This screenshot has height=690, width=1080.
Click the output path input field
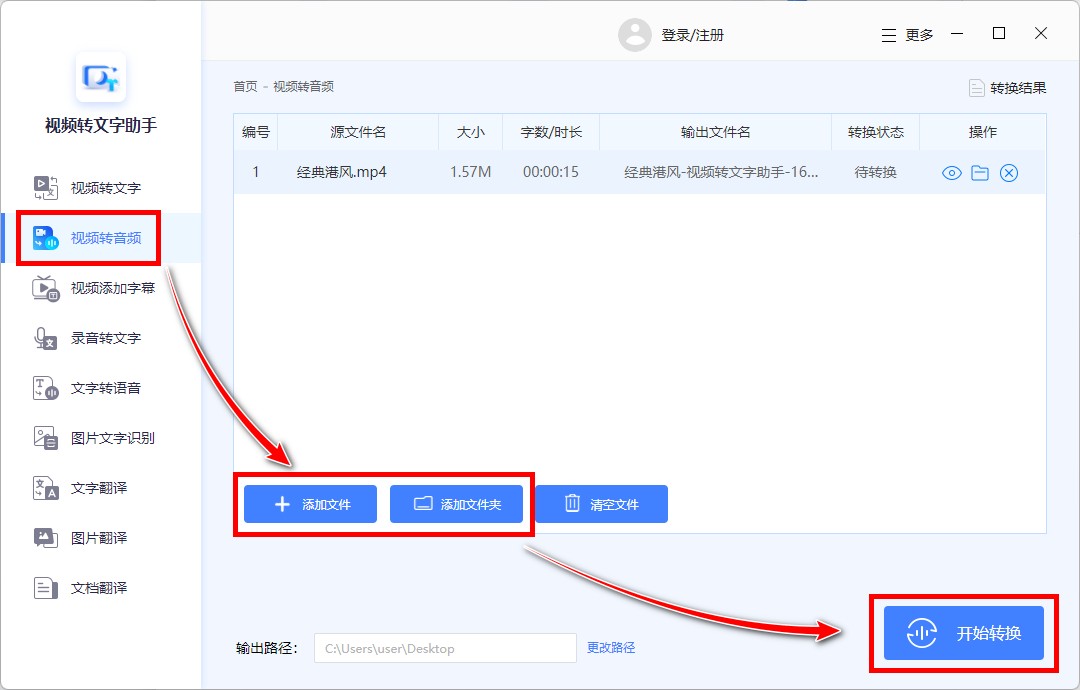[445, 648]
